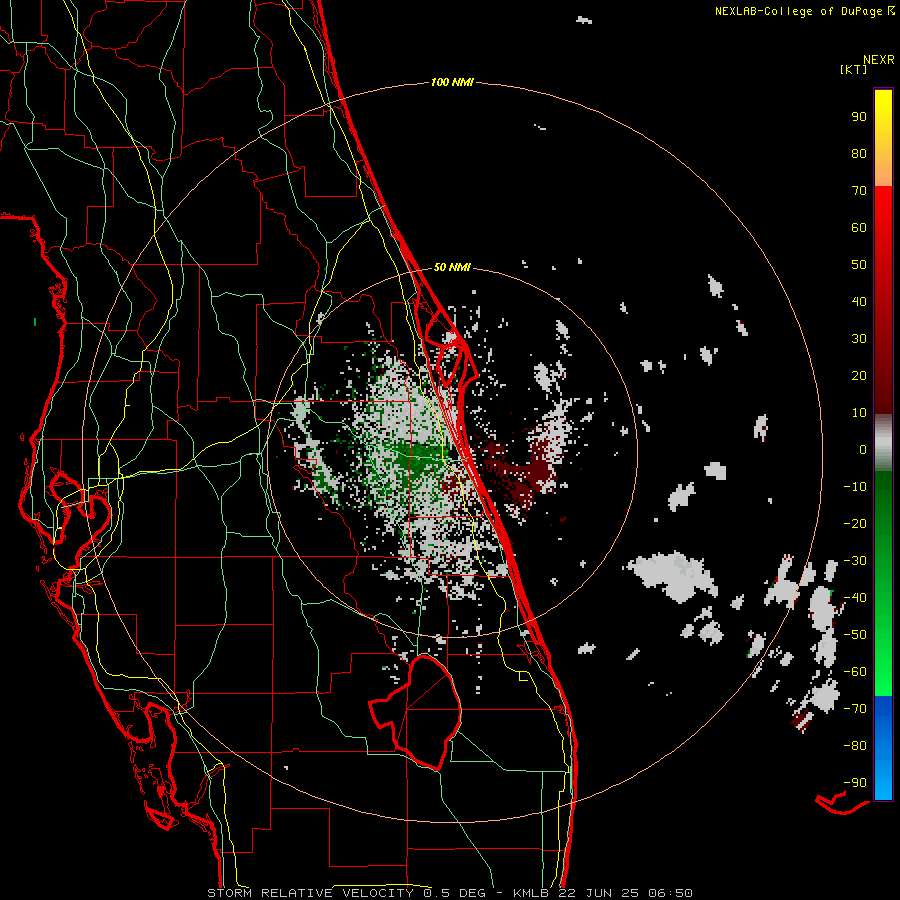Click the 70 value on the color scale

click(x=859, y=191)
